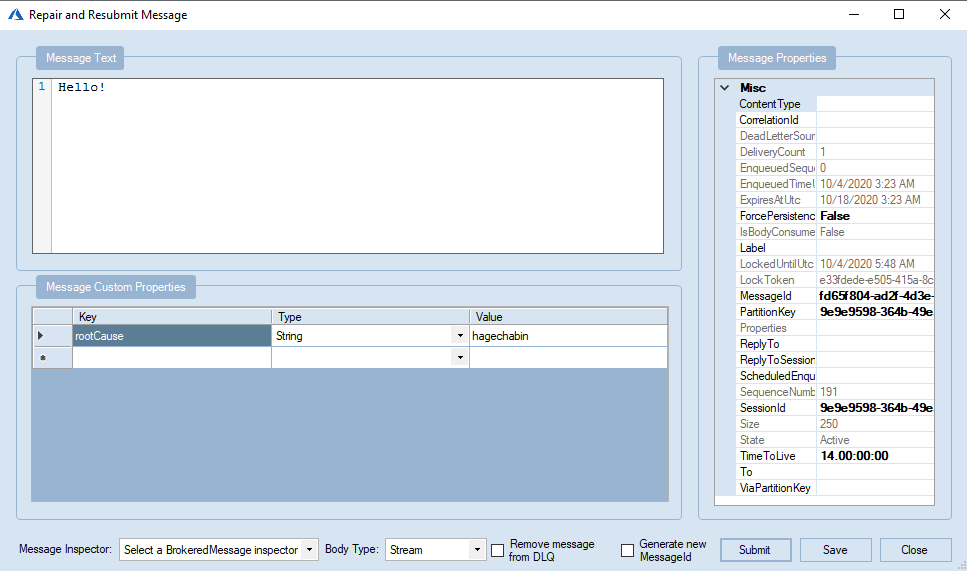Select the TimeToLive 14.00:00:00 value
Image resolution: width=967 pixels, height=571 pixels.
pyautogui.click(x=875, y=456)
